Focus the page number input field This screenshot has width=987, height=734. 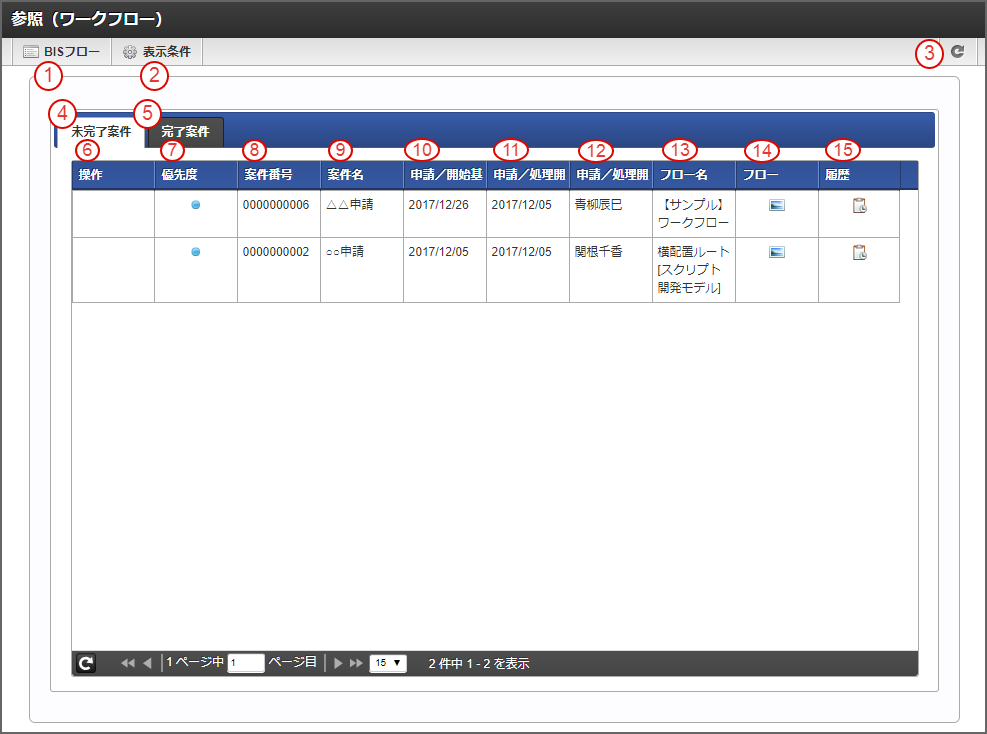tap(245, 663)
